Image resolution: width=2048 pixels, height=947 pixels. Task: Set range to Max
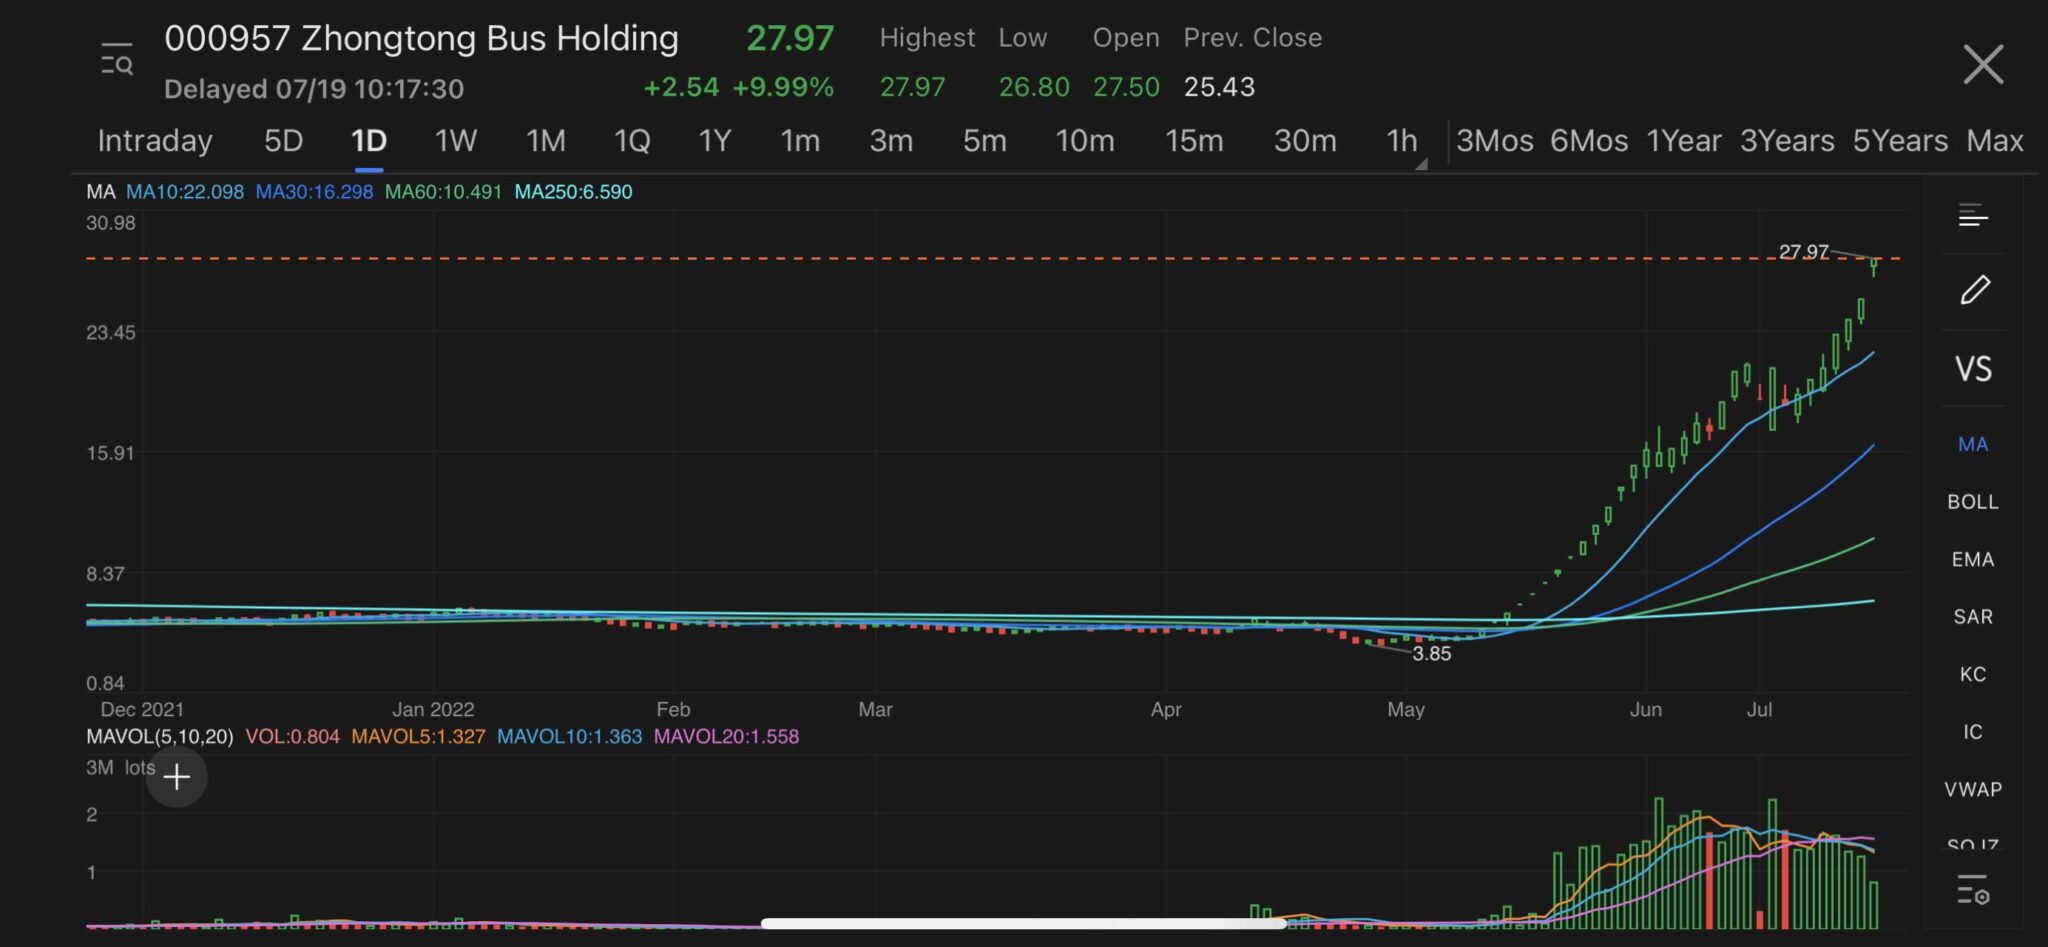[1995, 141]
